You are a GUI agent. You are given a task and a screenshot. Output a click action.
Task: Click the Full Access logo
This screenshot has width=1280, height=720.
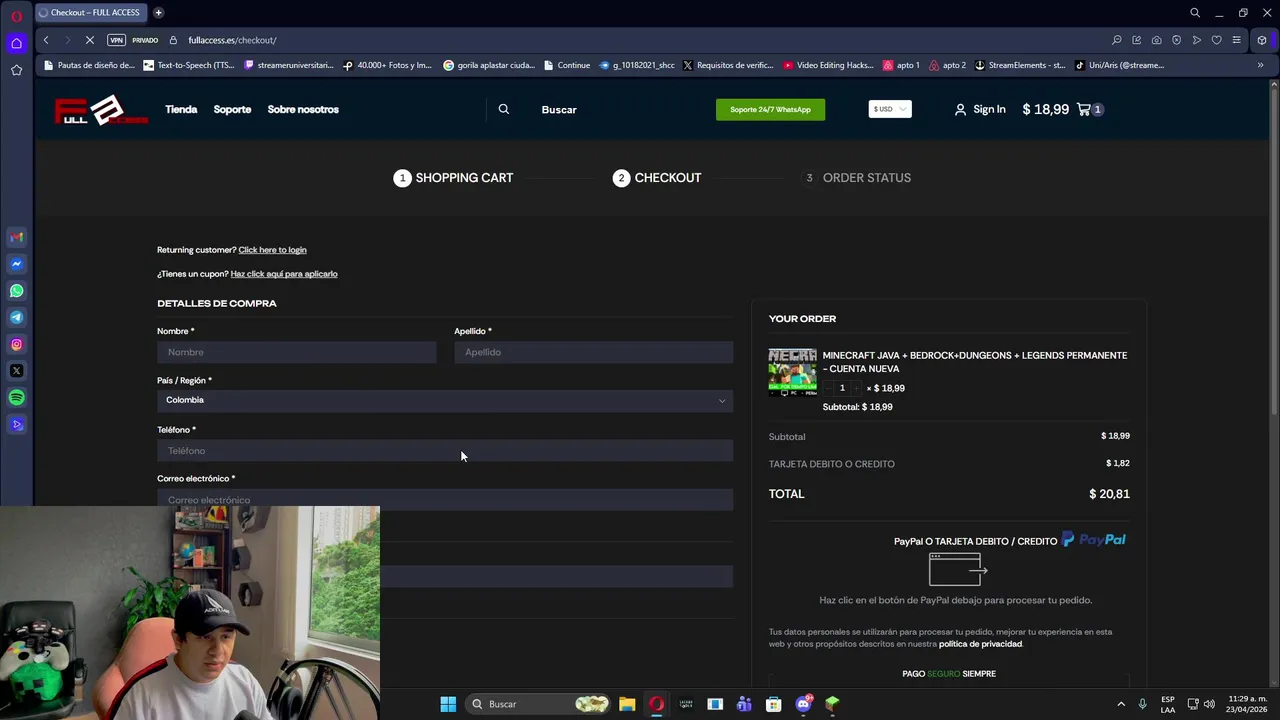tap(100, 110)
